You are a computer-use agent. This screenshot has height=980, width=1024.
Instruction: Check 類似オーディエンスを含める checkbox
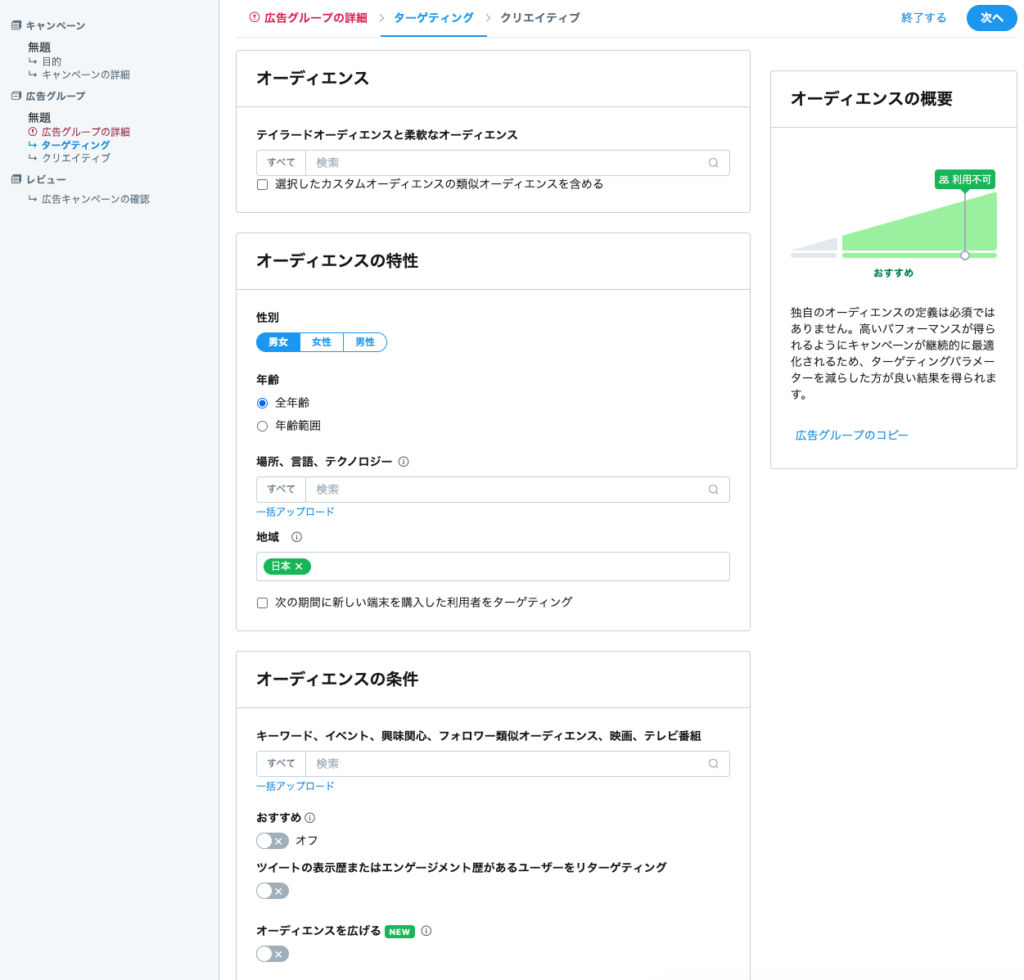point(262,185)
